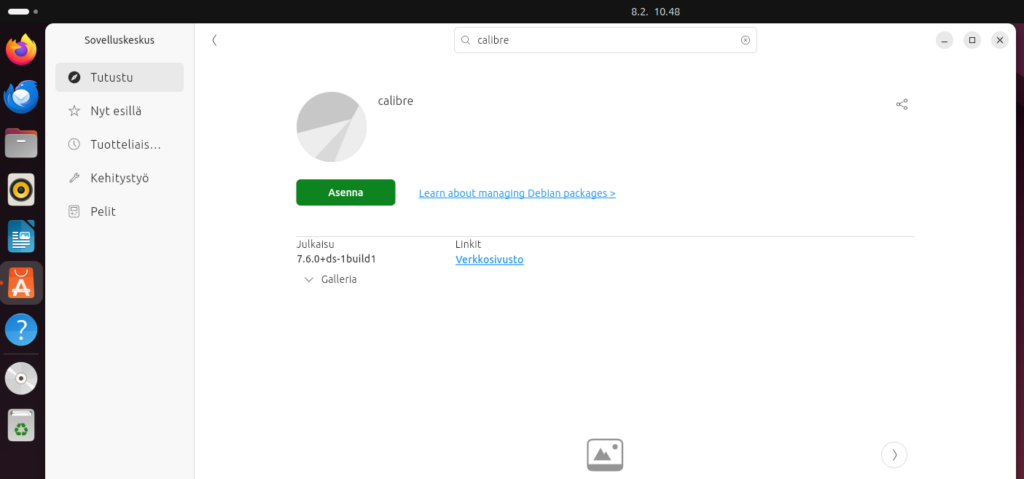Open the Trash in the dock
This screenshot has width=1024, height=479.
(x=21, y=425)
